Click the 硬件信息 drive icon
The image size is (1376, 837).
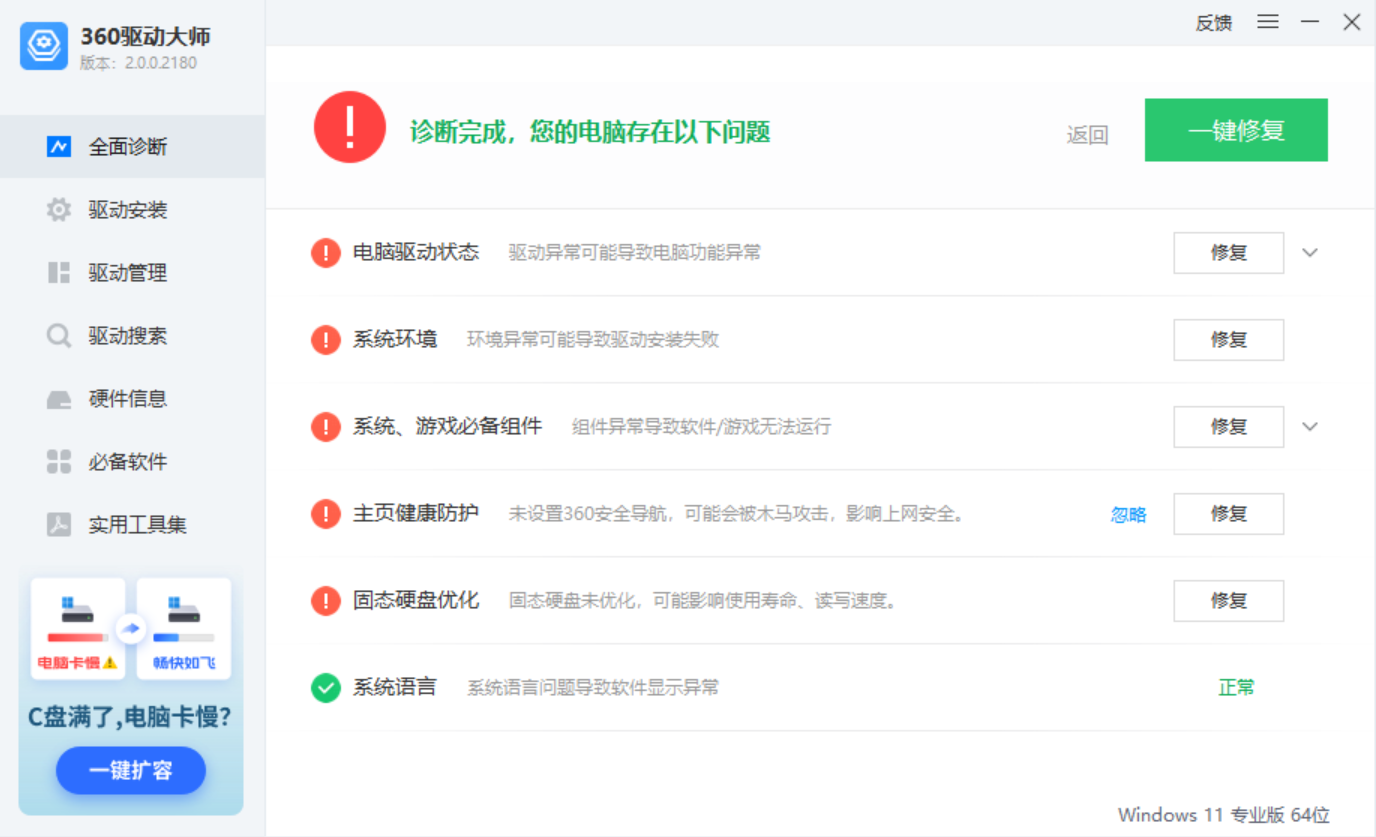tap(59, 399)
